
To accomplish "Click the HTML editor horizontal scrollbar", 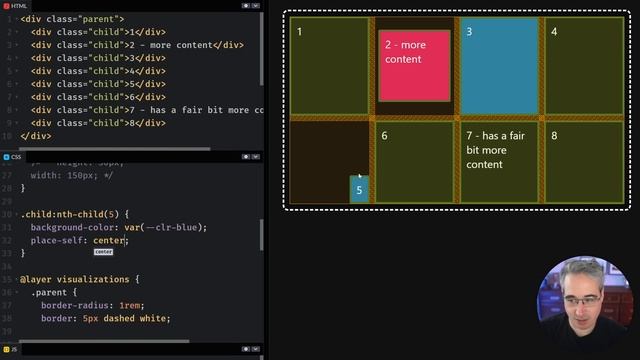I will point(115,149).
